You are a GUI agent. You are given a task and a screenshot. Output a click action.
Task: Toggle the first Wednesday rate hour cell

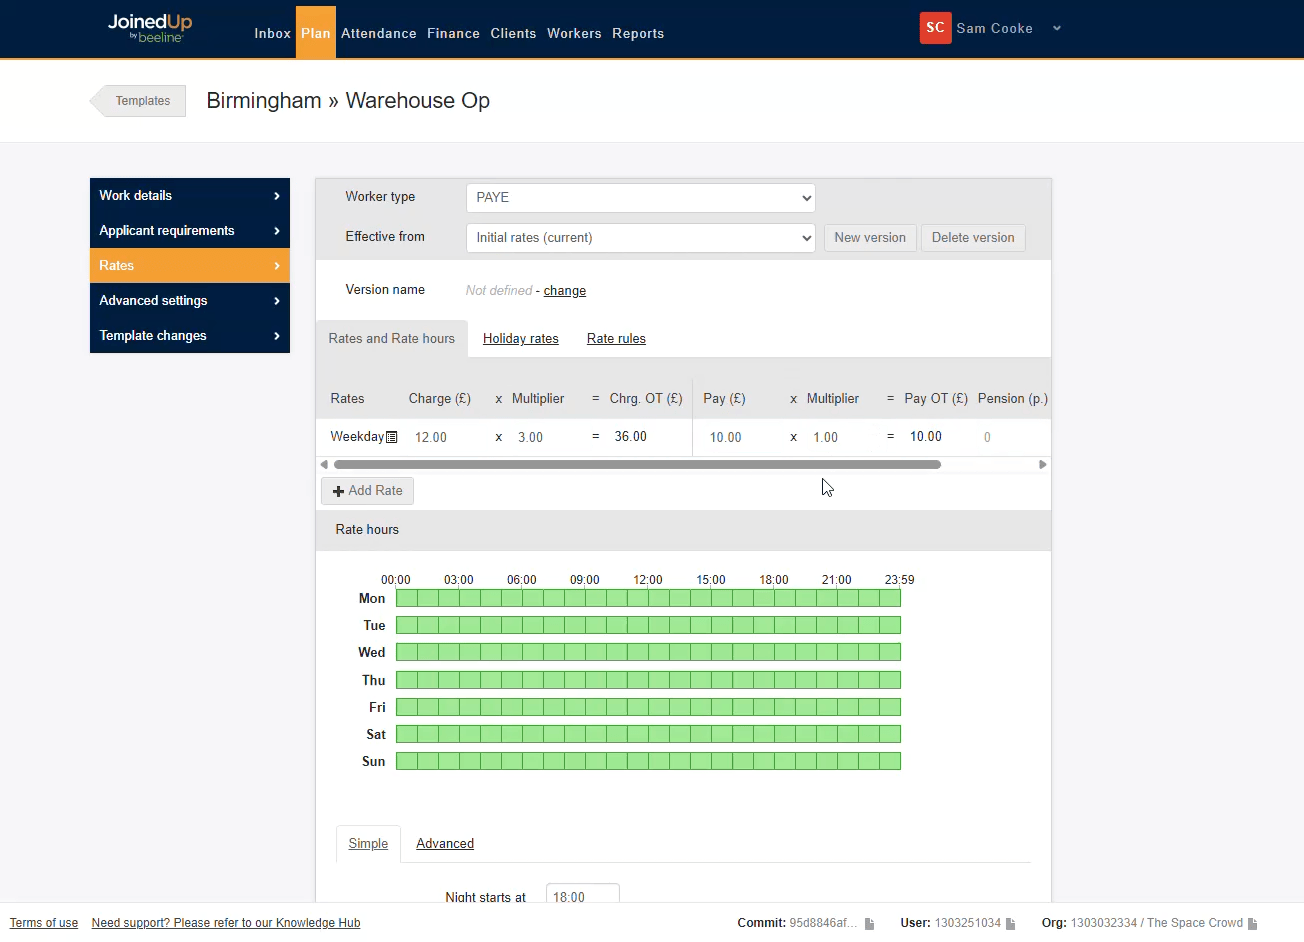pos(406,652)
